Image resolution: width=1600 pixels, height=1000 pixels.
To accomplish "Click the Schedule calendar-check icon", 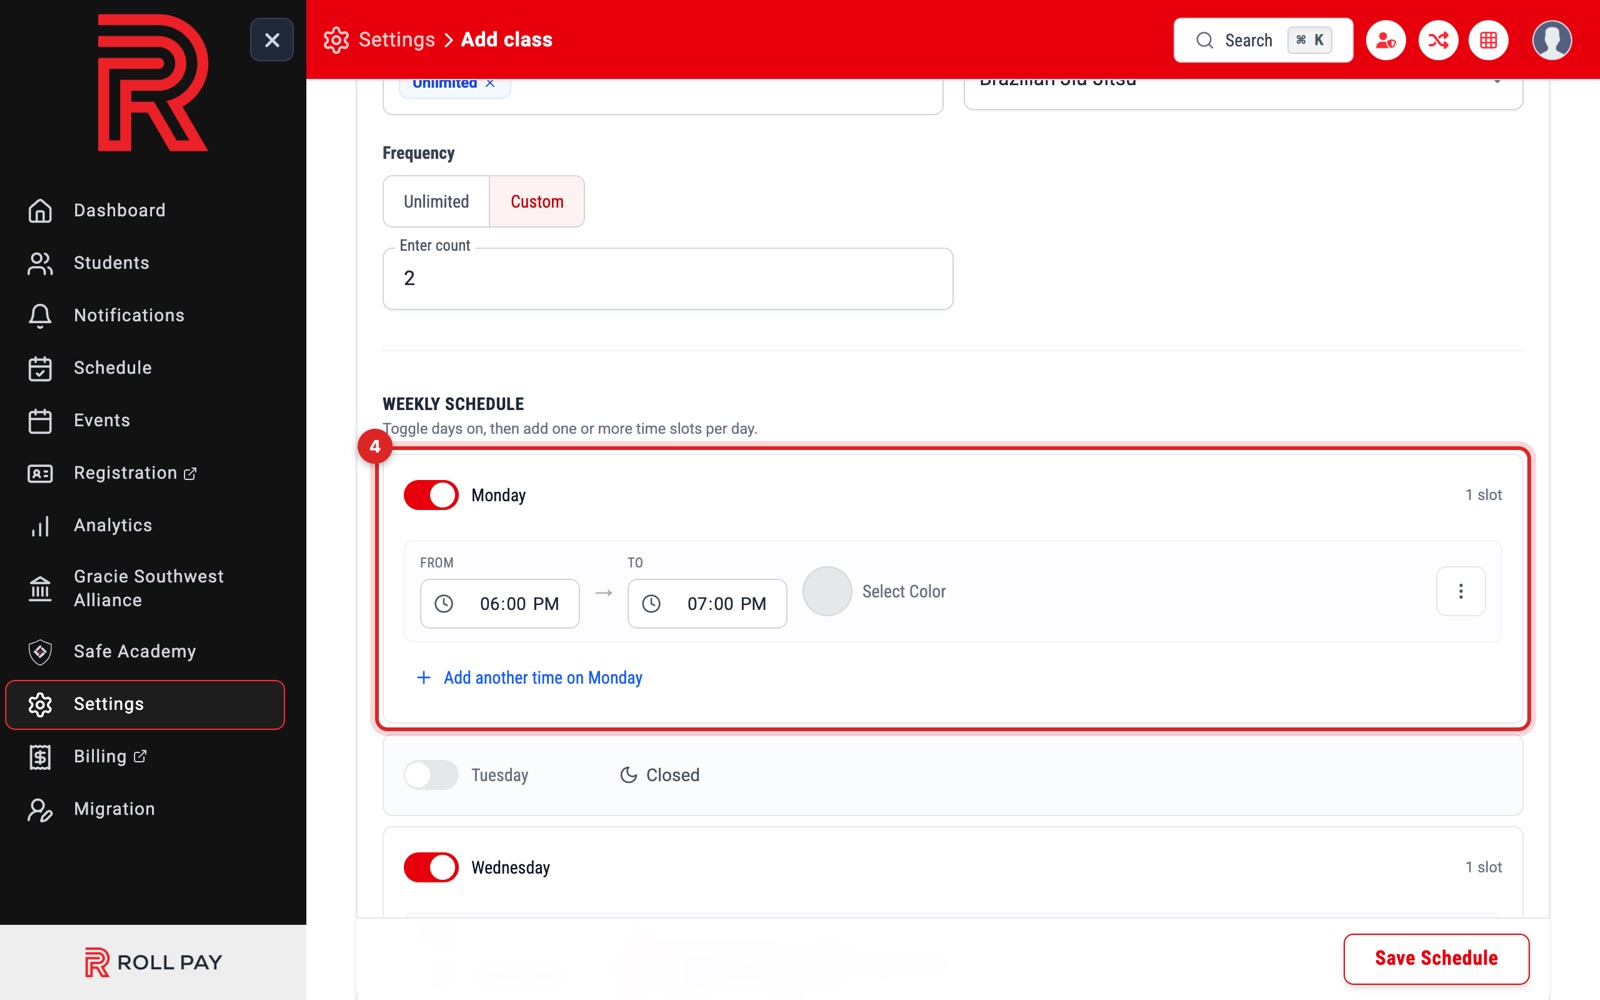I will click(x=40, y=368).
